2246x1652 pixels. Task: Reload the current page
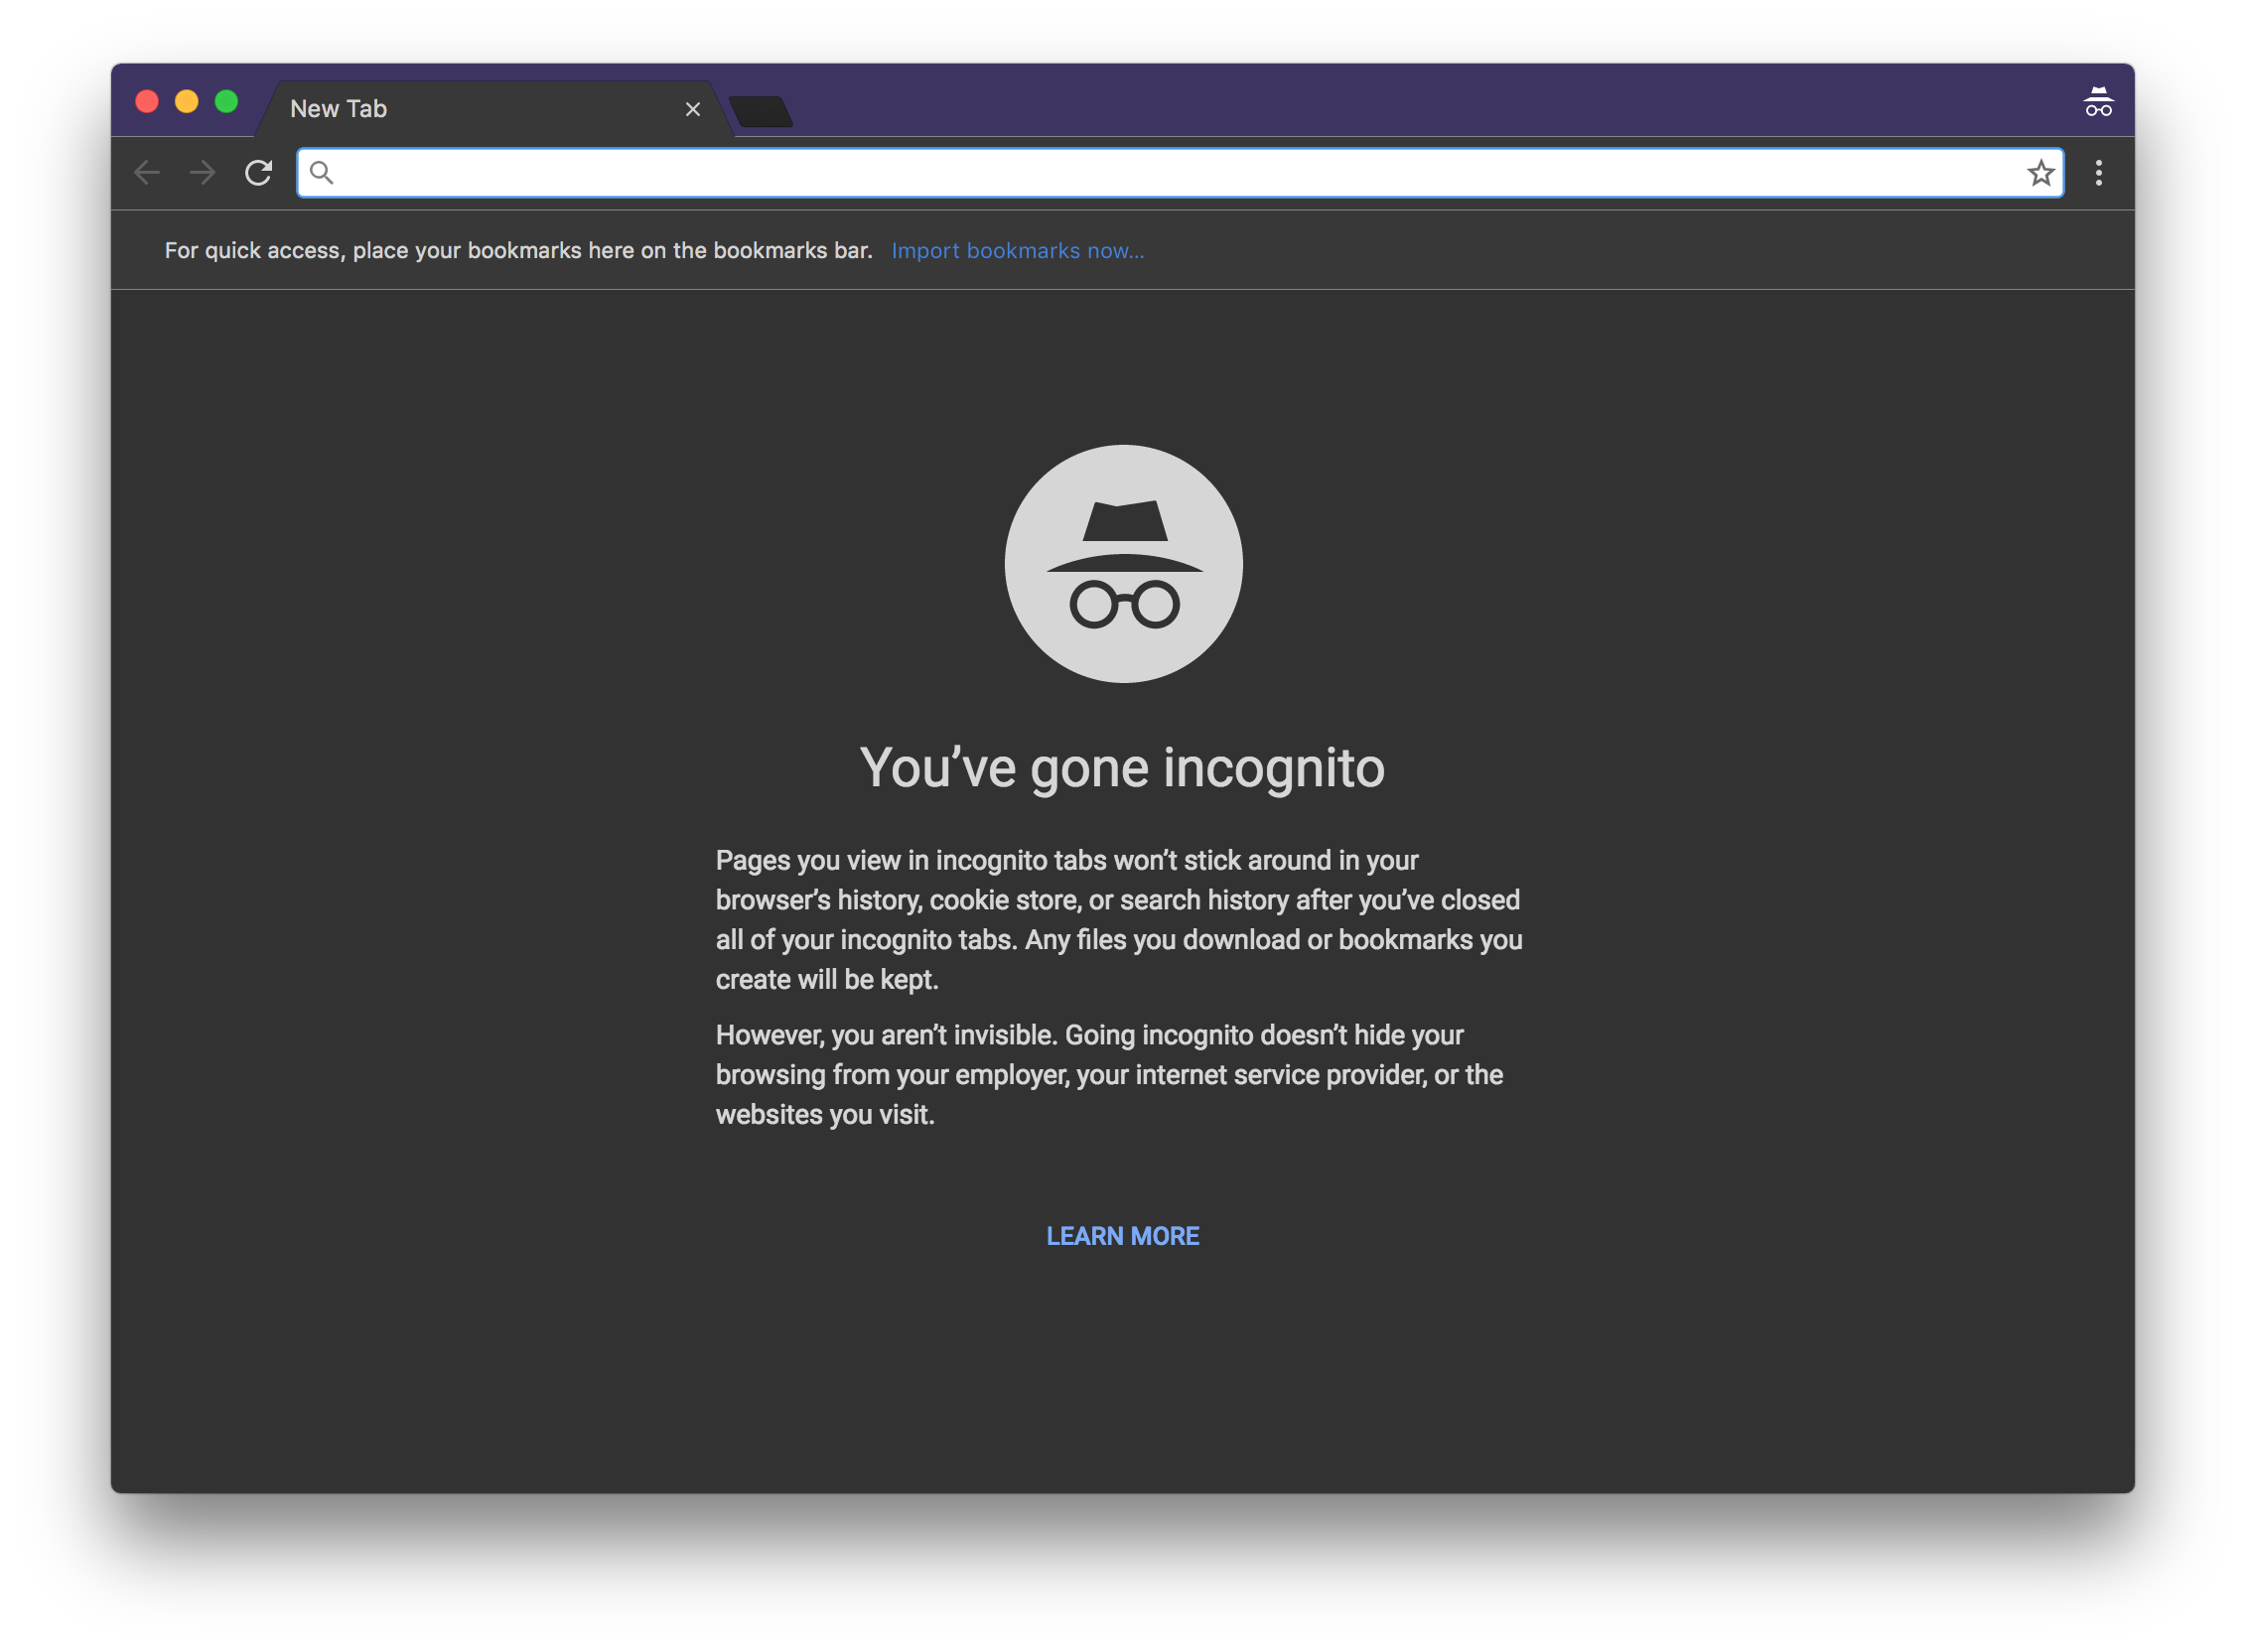[259, 173]
